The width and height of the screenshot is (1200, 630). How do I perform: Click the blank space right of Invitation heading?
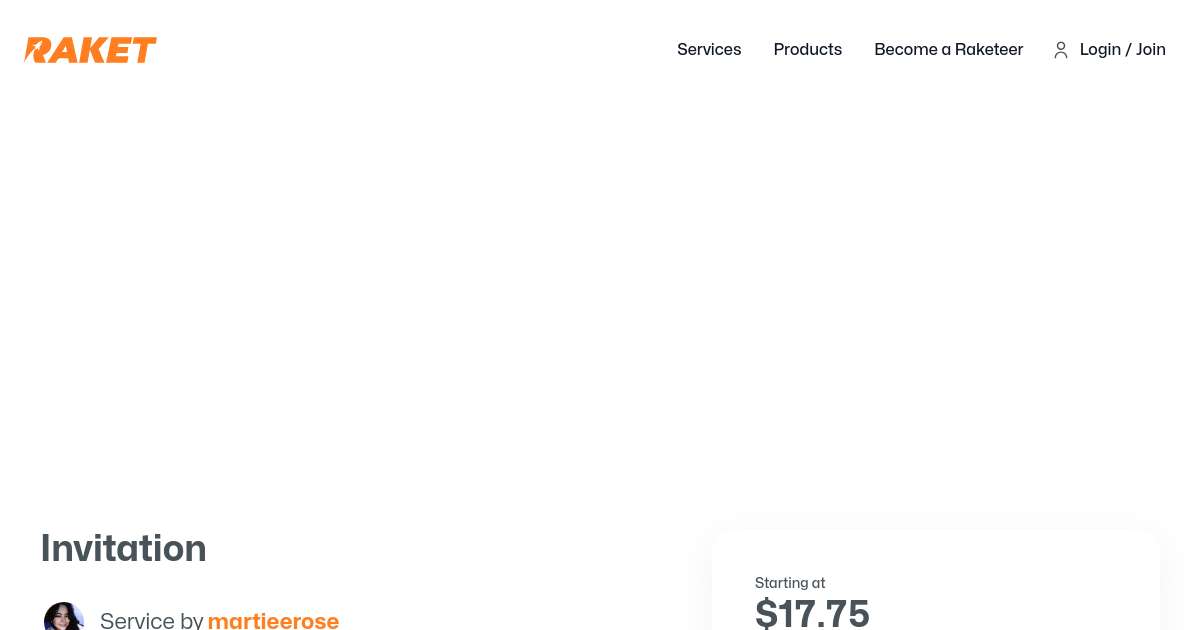pos(450,549)
